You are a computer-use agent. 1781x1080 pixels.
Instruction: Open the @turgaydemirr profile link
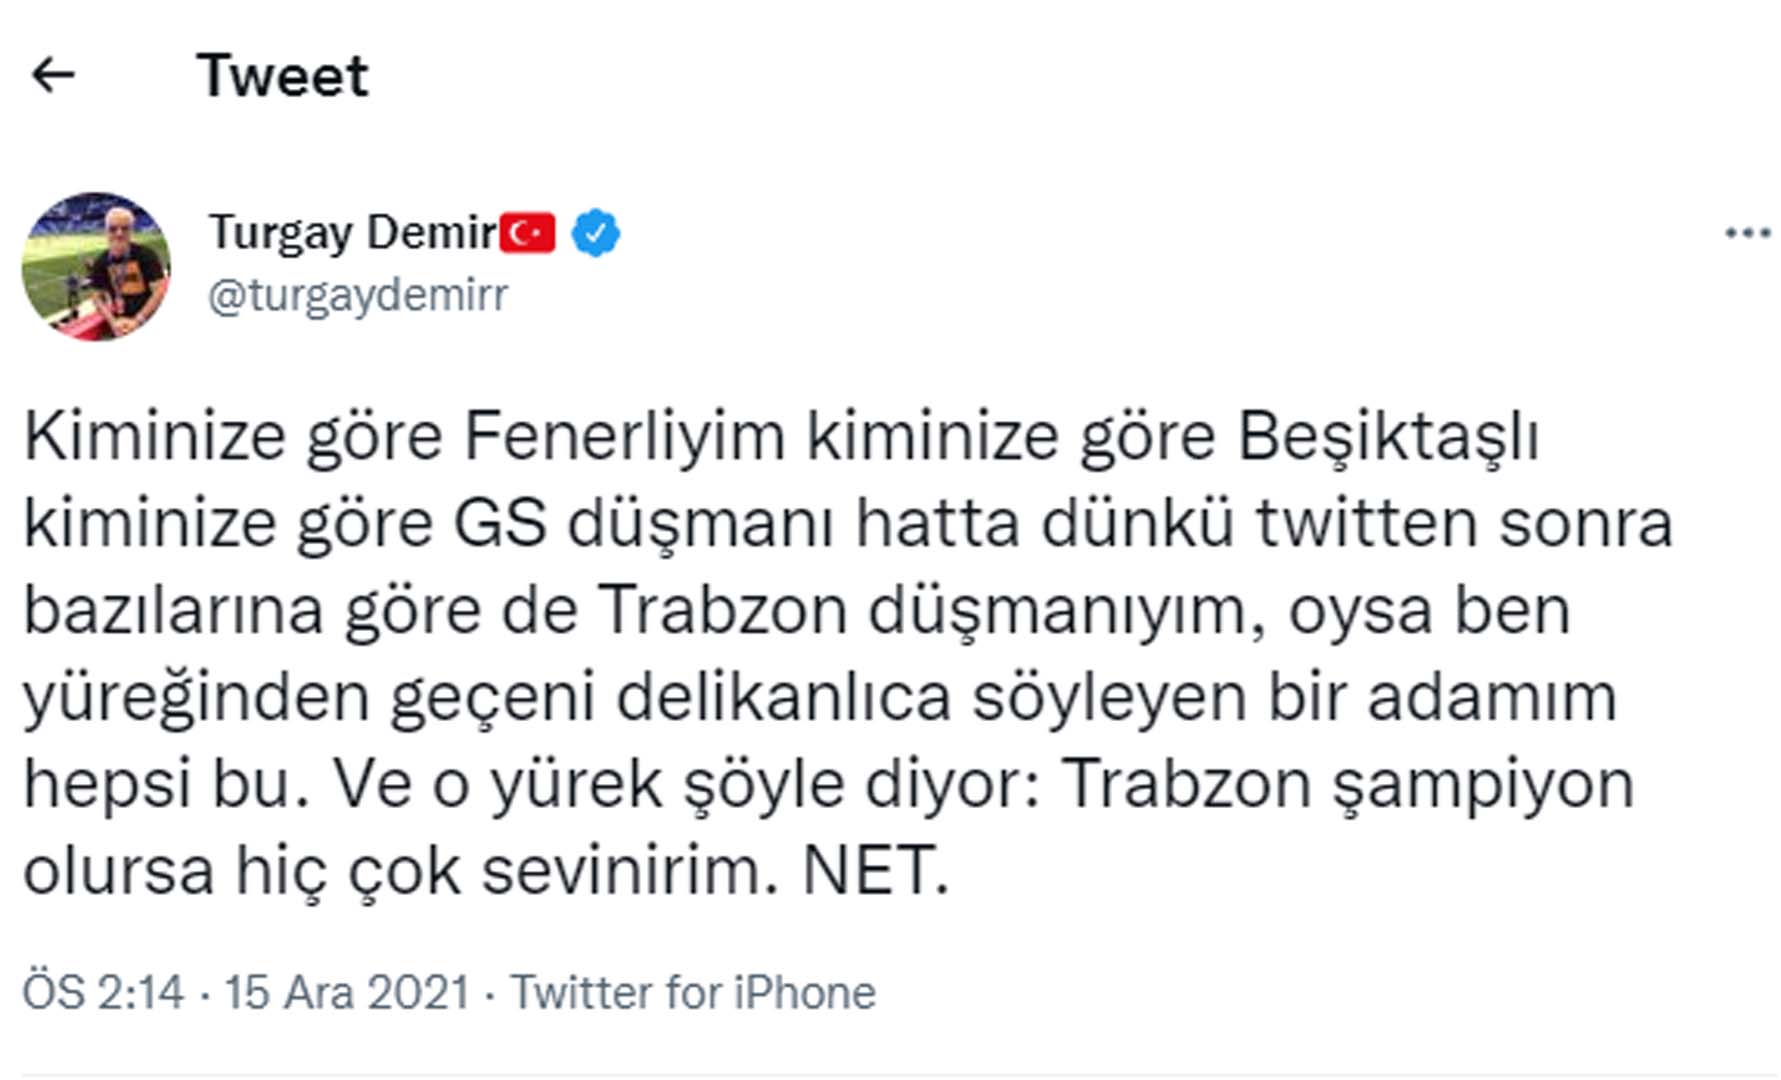click(x=357, y=295)
